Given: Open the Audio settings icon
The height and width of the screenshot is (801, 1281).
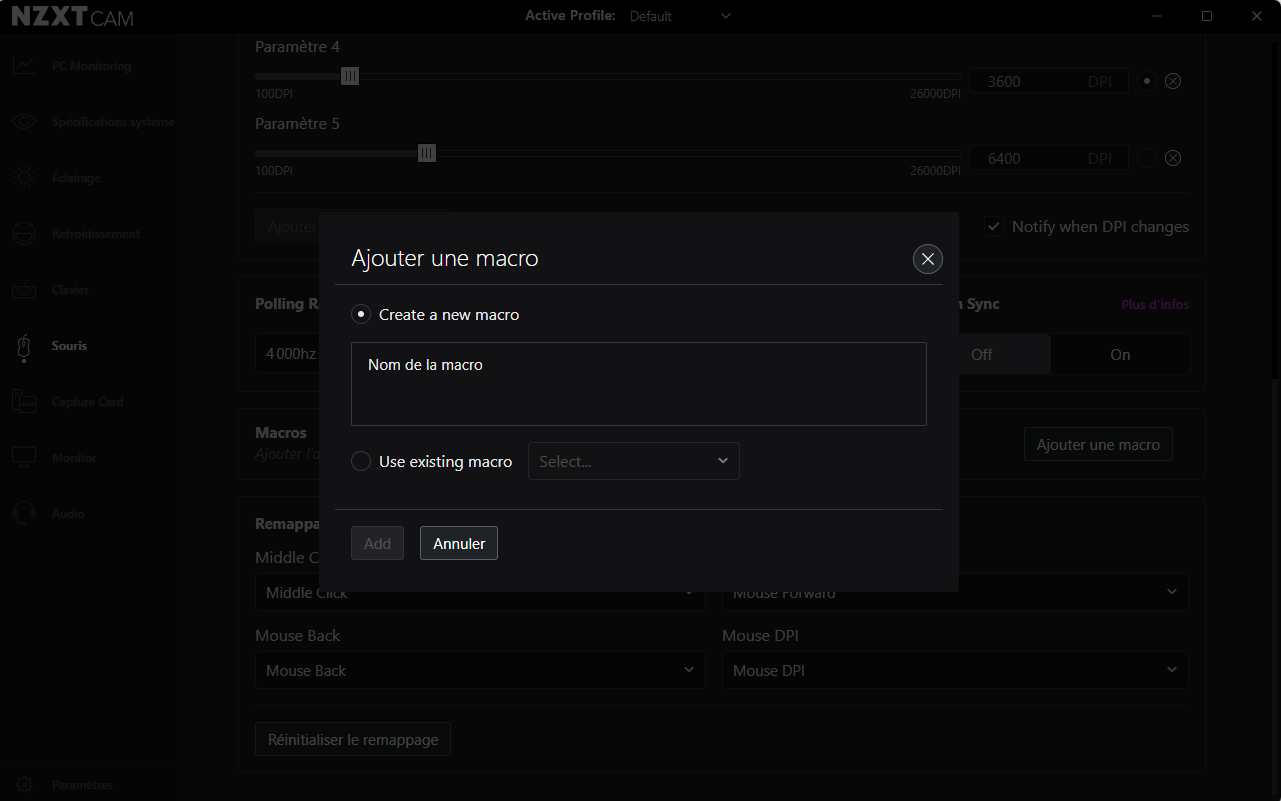Looking at the screenshot, I should click(x=24, y=513).
